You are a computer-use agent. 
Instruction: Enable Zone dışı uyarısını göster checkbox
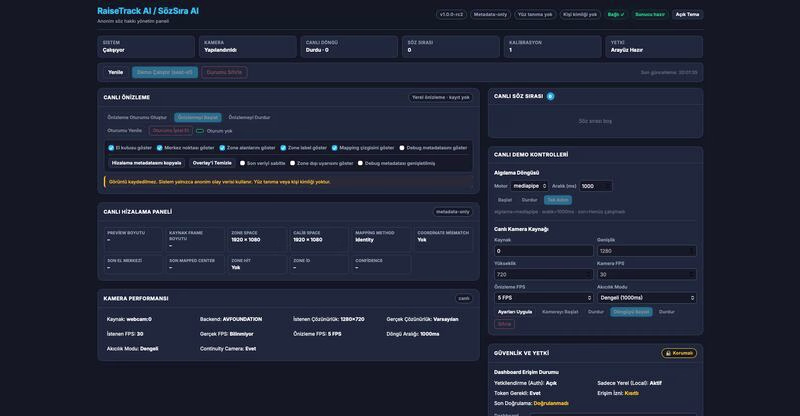(292, 163)
